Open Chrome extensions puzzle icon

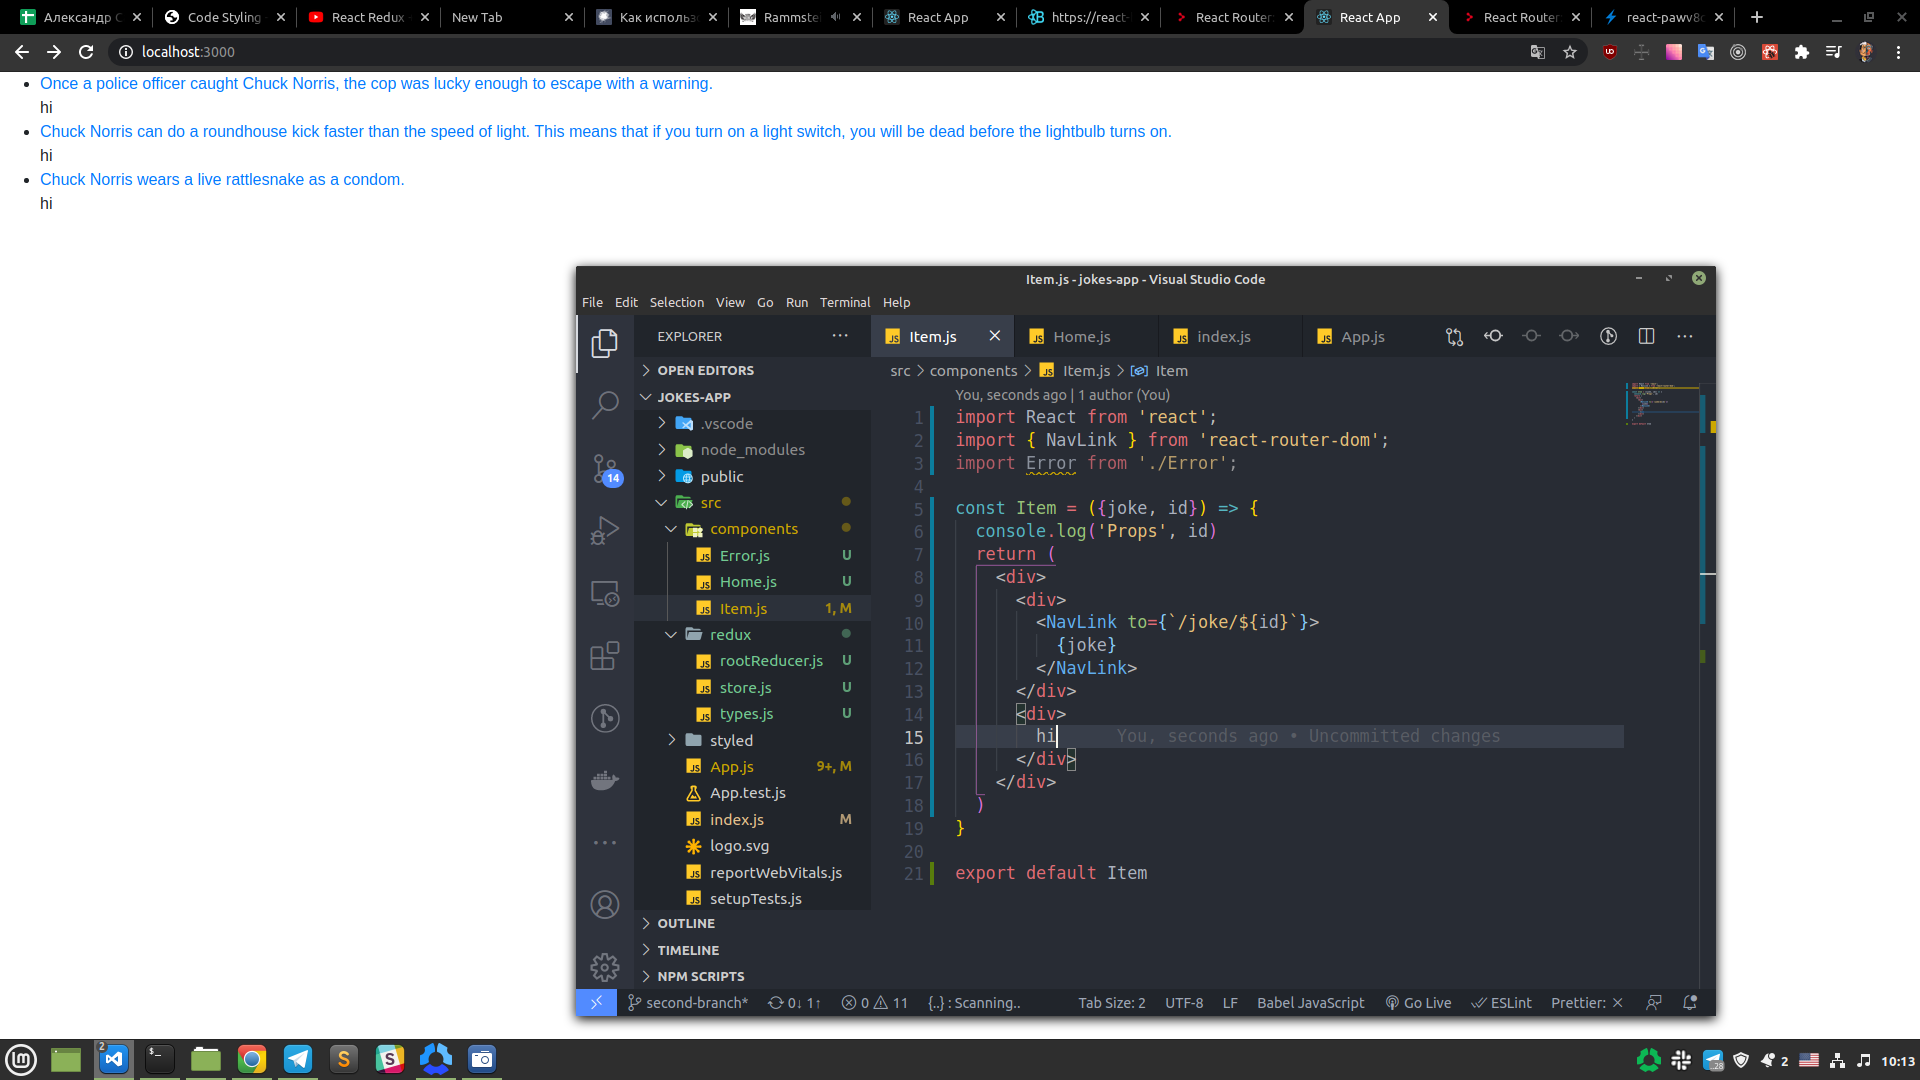point(1802,52)
